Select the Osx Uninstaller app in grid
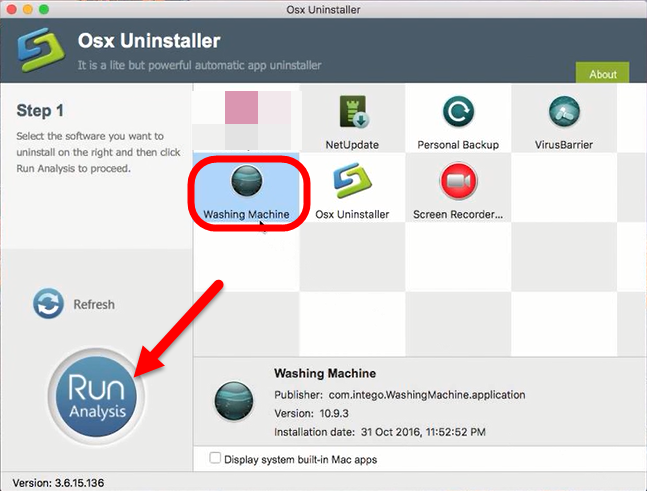647x491 pixels. tap(353, 182)
